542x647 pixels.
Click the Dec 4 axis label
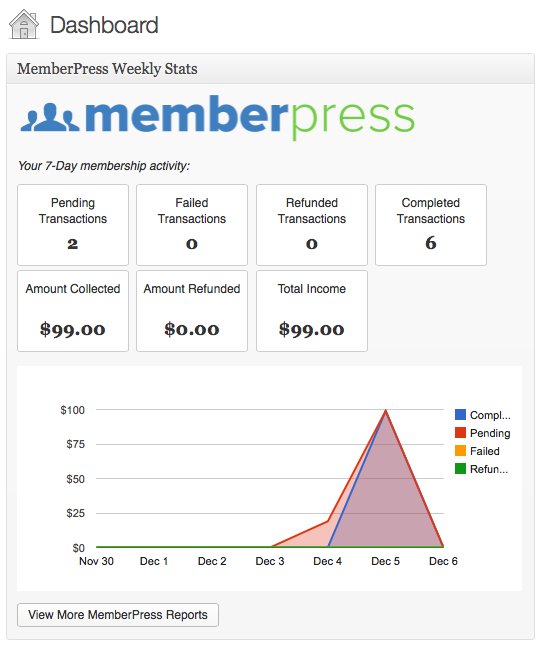(x=328, y=561)
